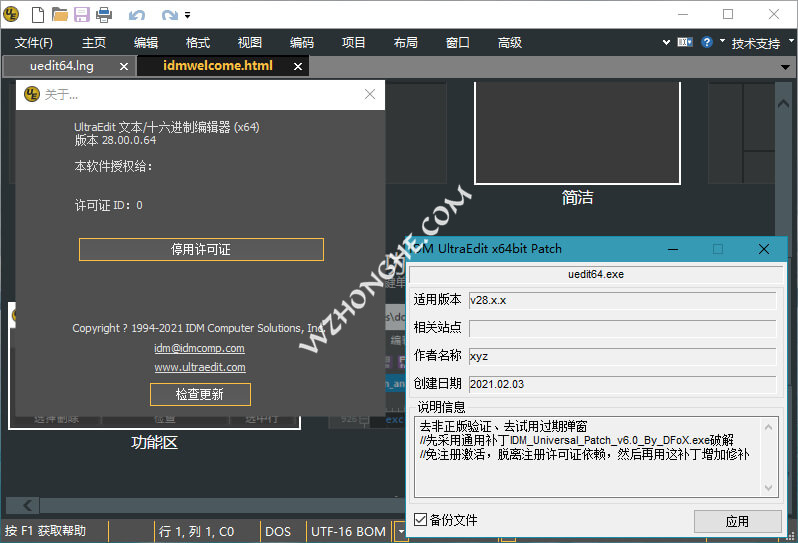Switch to the 主页 ribbon tab
Image resolution: width=798 pixels, height=543 pixels.
(94, 43)
